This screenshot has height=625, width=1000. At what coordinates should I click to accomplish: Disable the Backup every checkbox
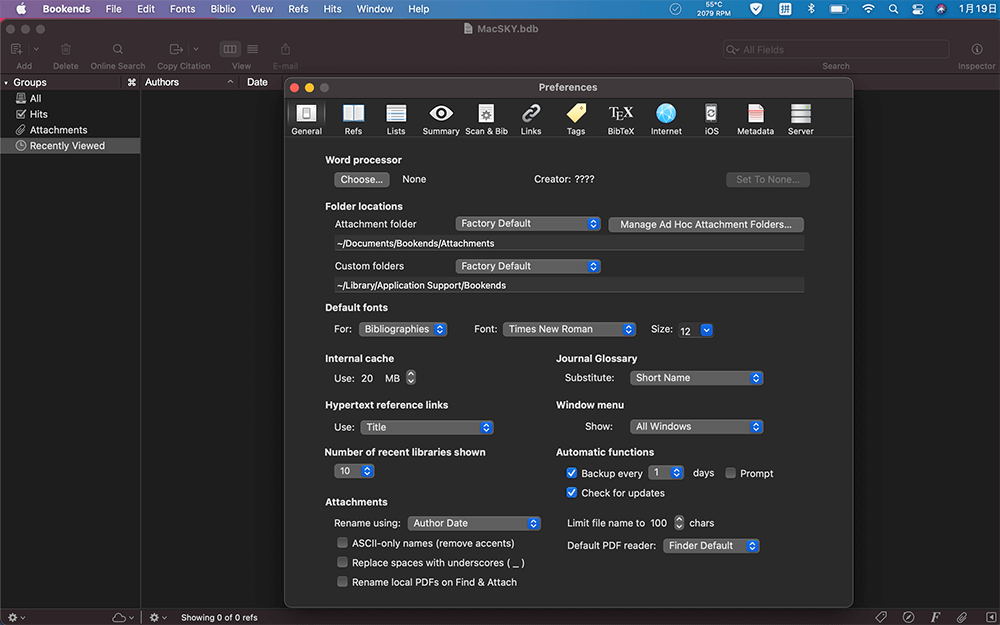tap(572, 473)
